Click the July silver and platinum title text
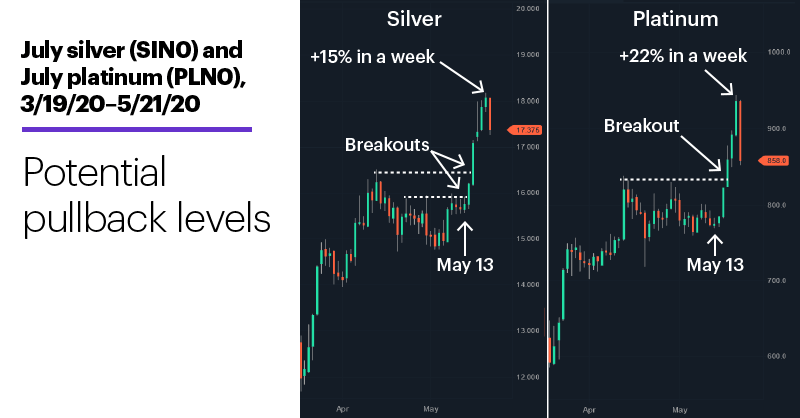 tap(133, 77)
